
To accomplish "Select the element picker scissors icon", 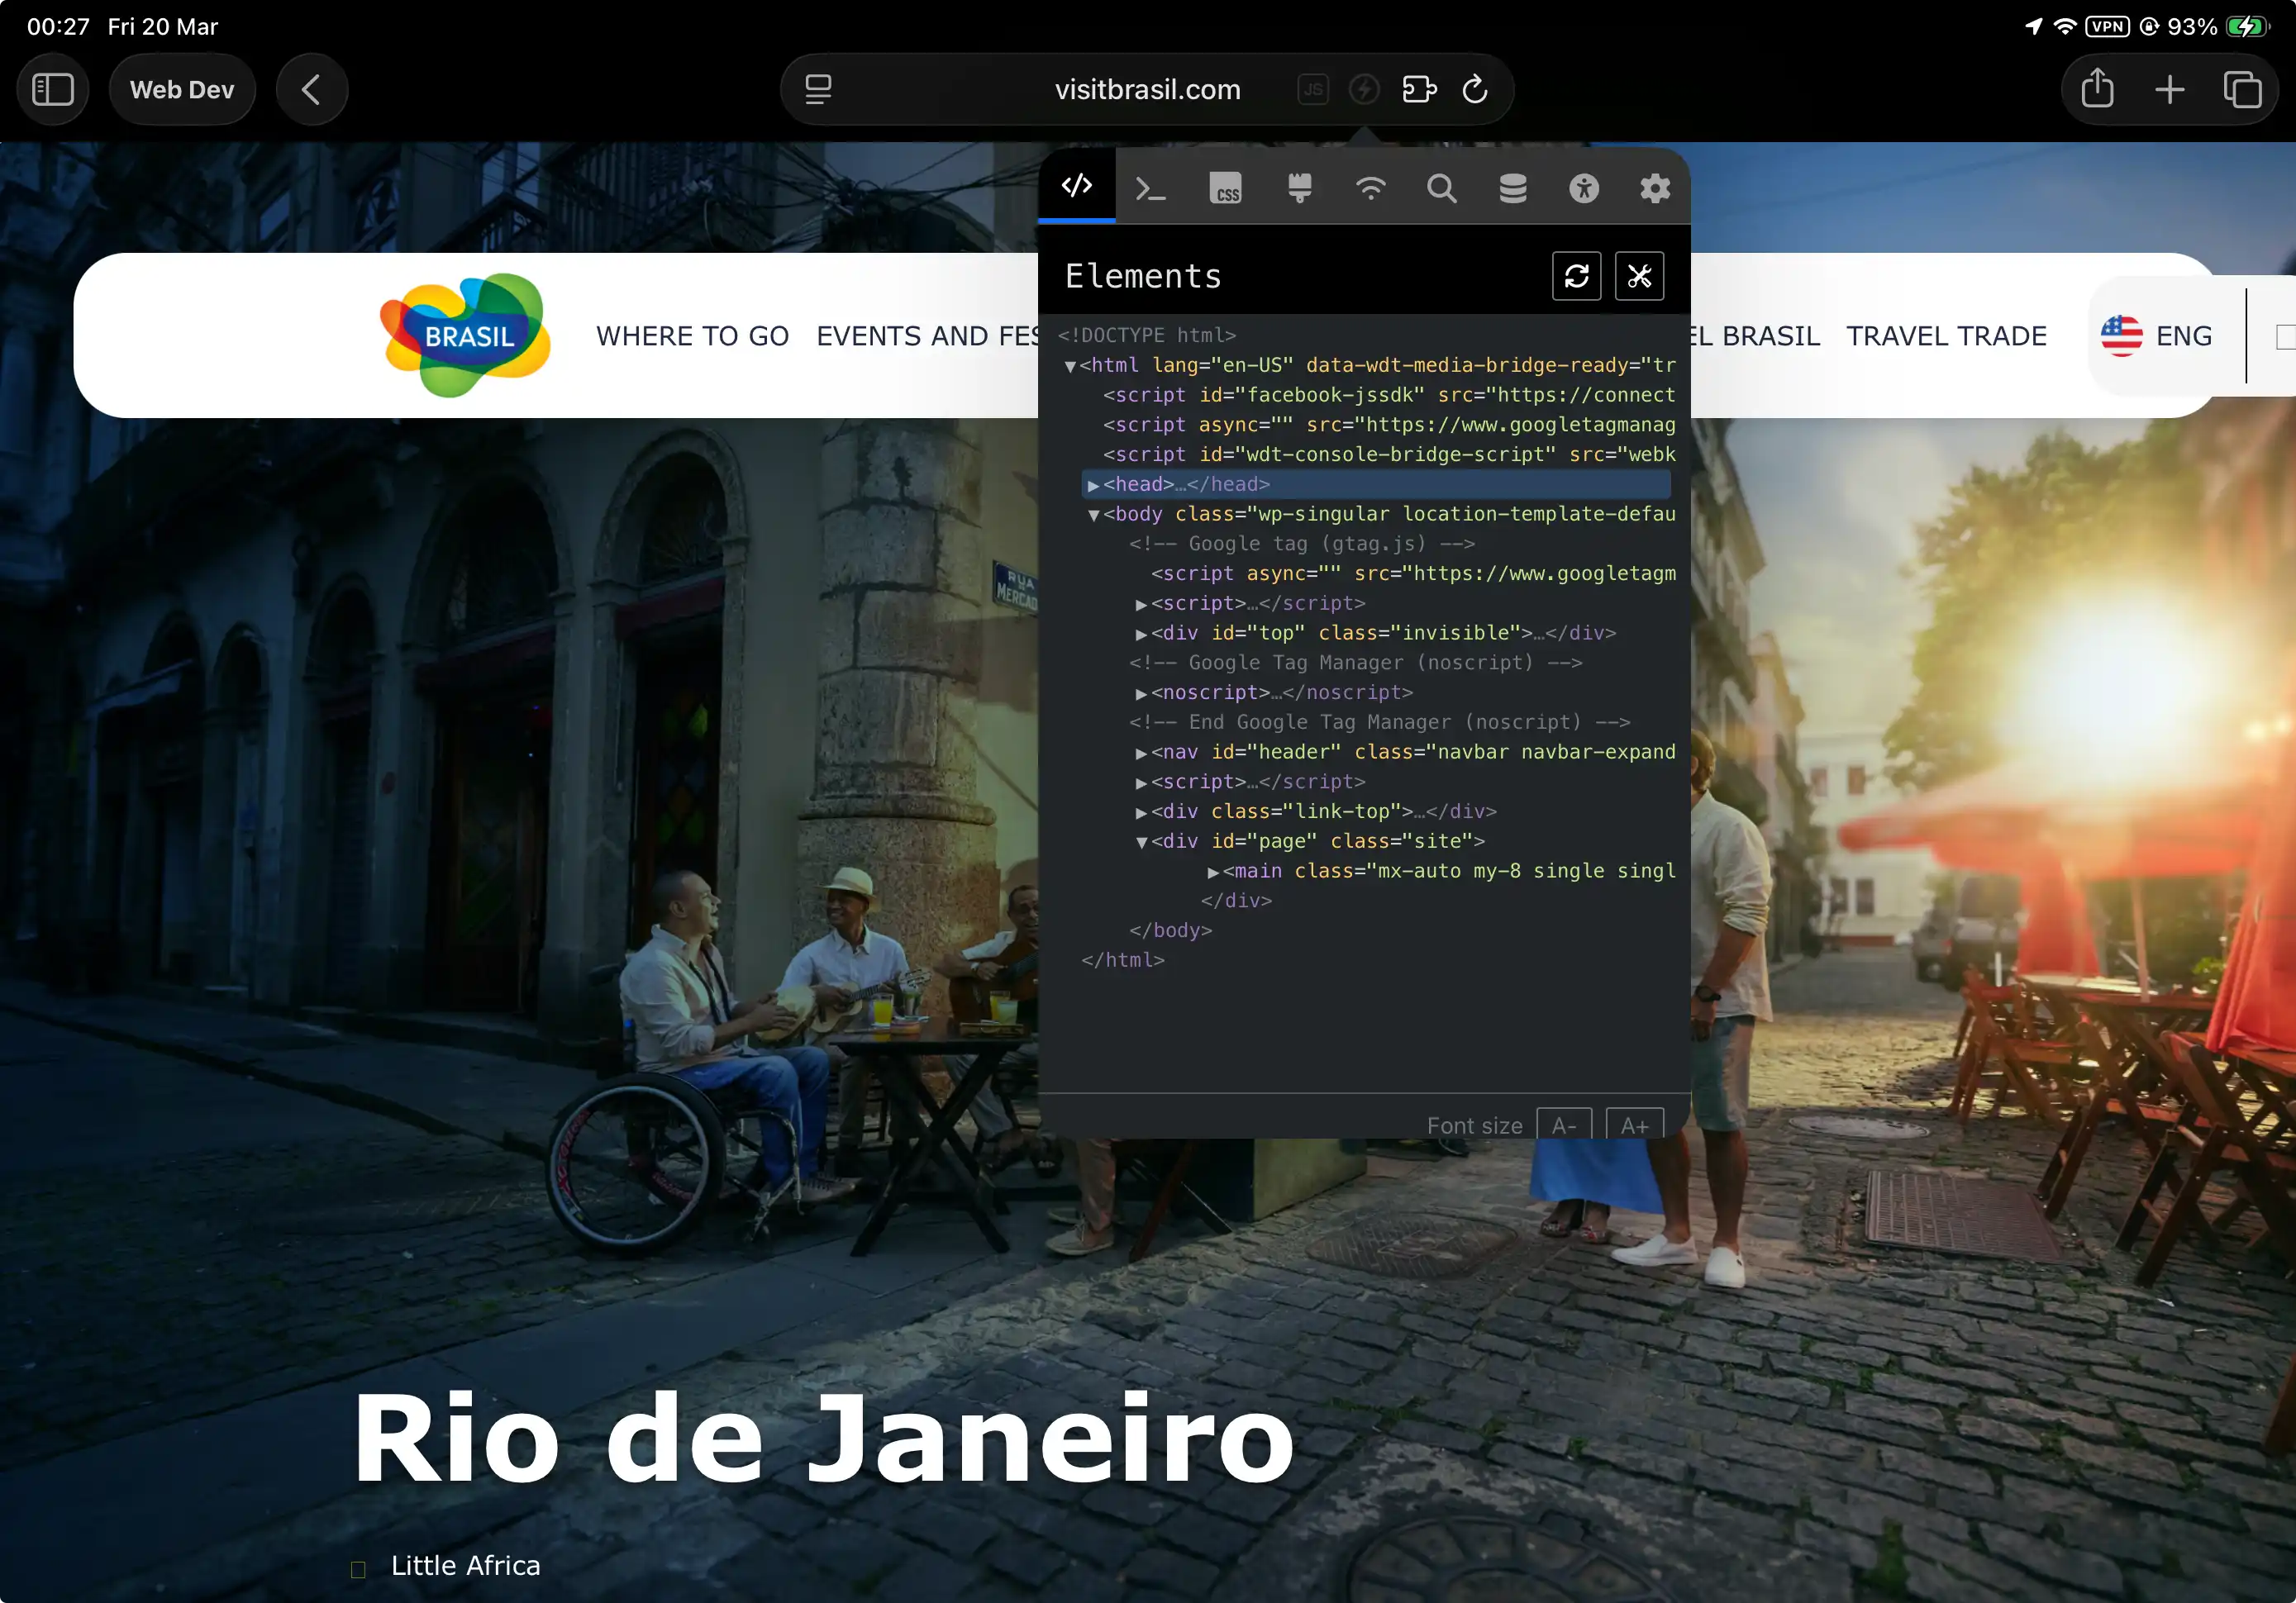I will [x=1639, y=276].
